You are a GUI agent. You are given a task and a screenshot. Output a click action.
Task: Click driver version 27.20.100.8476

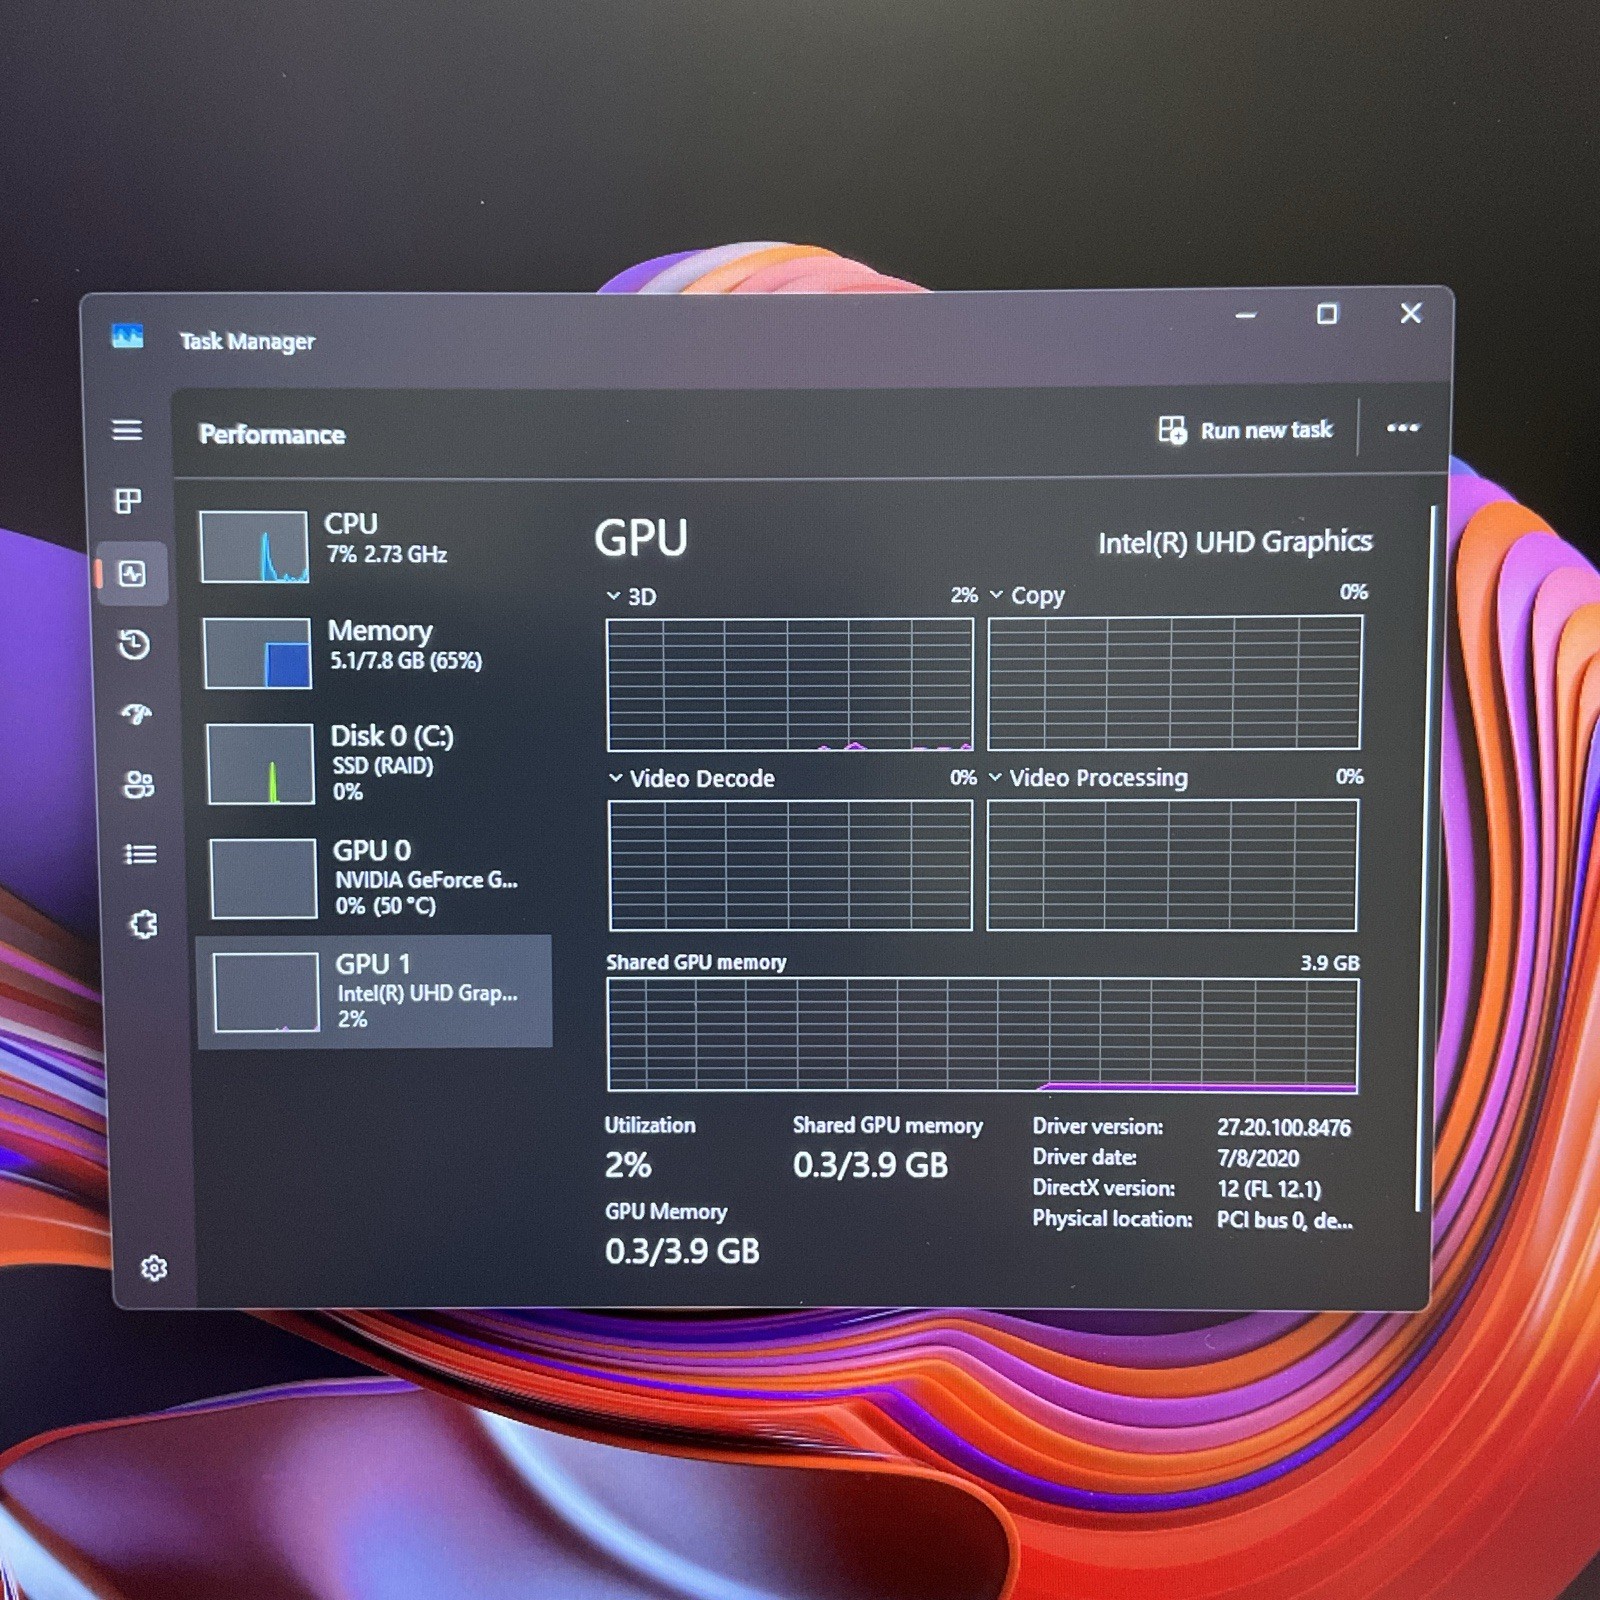tap(1284, 1128)
